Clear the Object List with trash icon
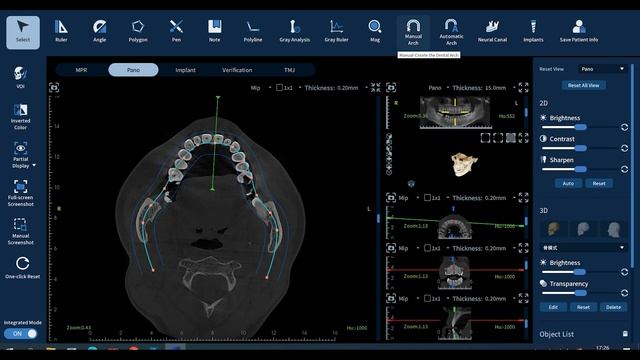 [x=625, y=334]
